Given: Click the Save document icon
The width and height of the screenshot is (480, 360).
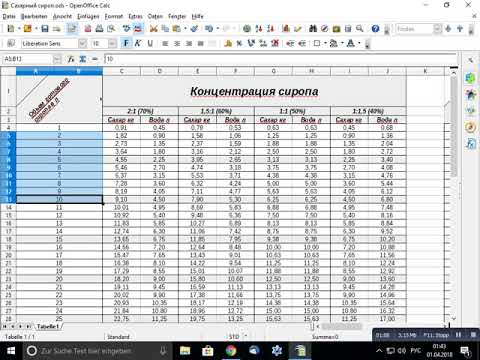Looking at the screenshot, I should [x=45, y=29].
